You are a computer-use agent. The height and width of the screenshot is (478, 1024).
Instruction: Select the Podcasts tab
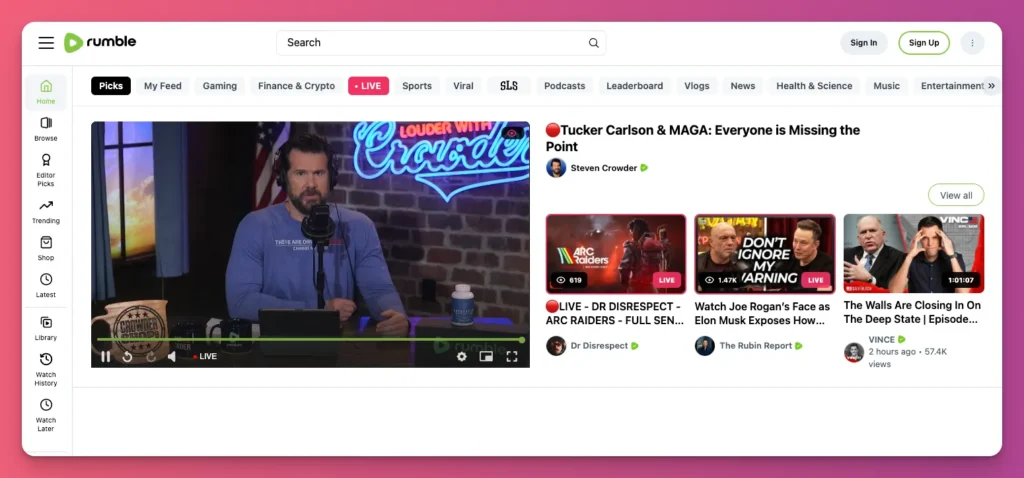click(565, 86)
